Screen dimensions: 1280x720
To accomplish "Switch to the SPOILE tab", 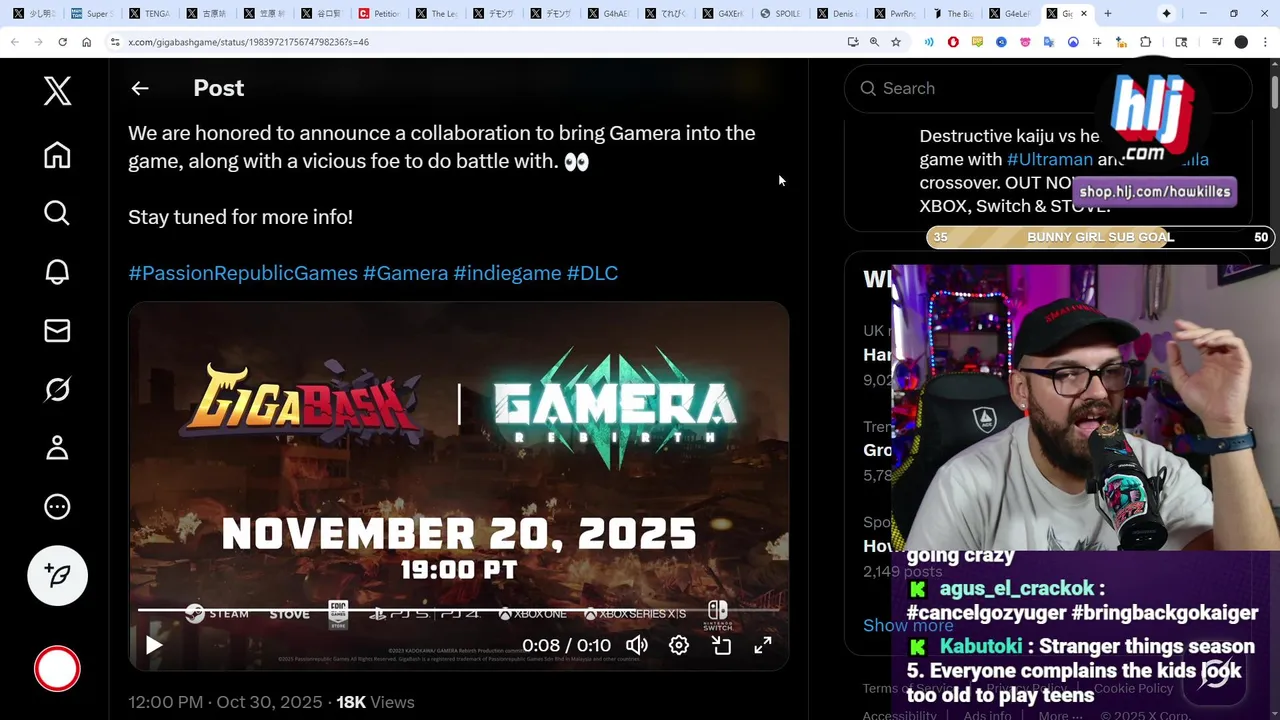I will (782, 14).
